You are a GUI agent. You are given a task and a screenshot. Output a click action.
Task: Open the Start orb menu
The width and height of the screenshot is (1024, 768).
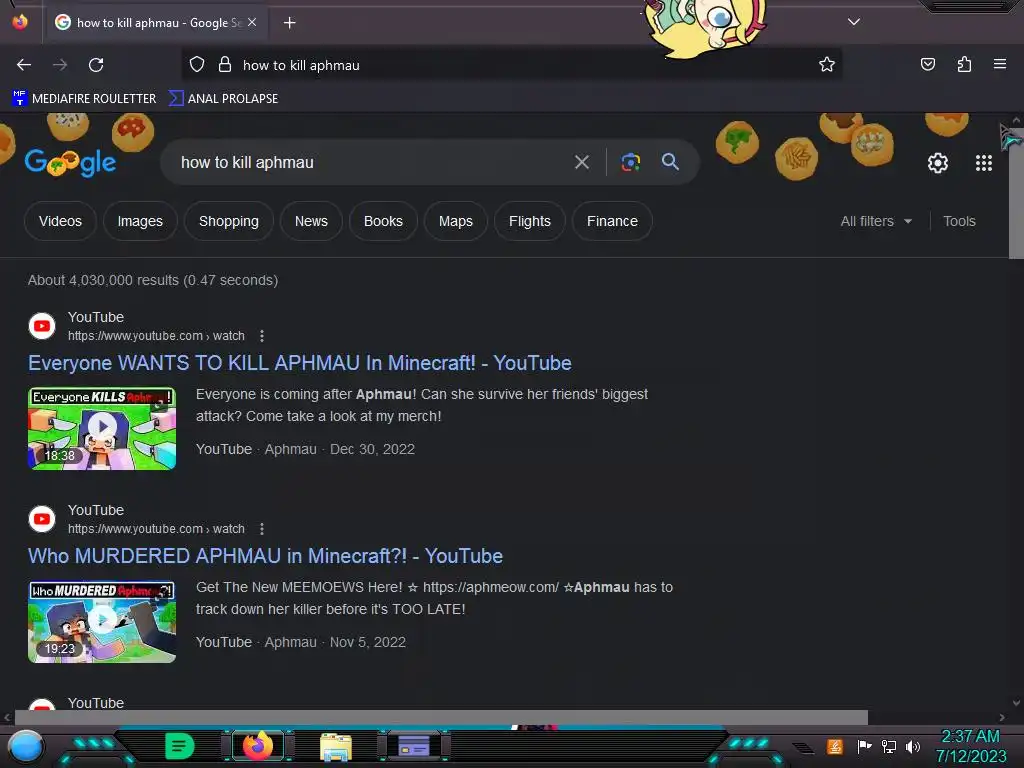(26, 747)
